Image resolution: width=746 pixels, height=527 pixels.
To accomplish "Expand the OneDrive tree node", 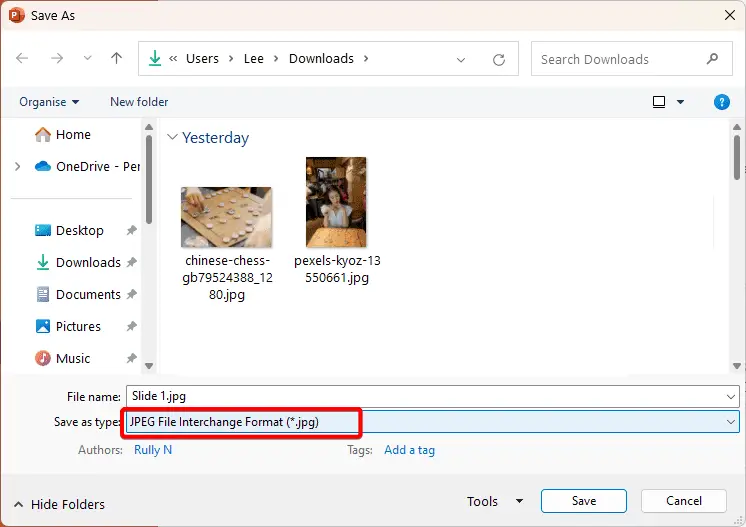I will 18,166.
